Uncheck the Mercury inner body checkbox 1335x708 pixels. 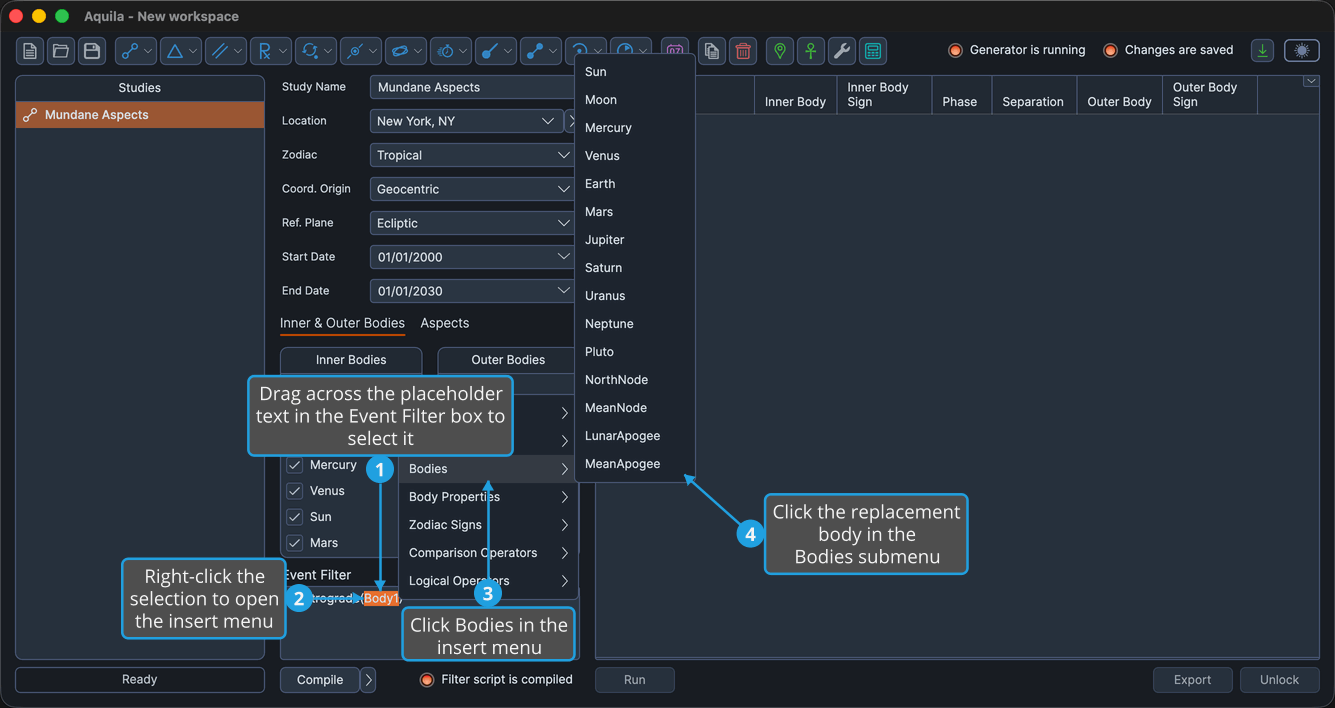pyautogui.click(x=294, y=465)
